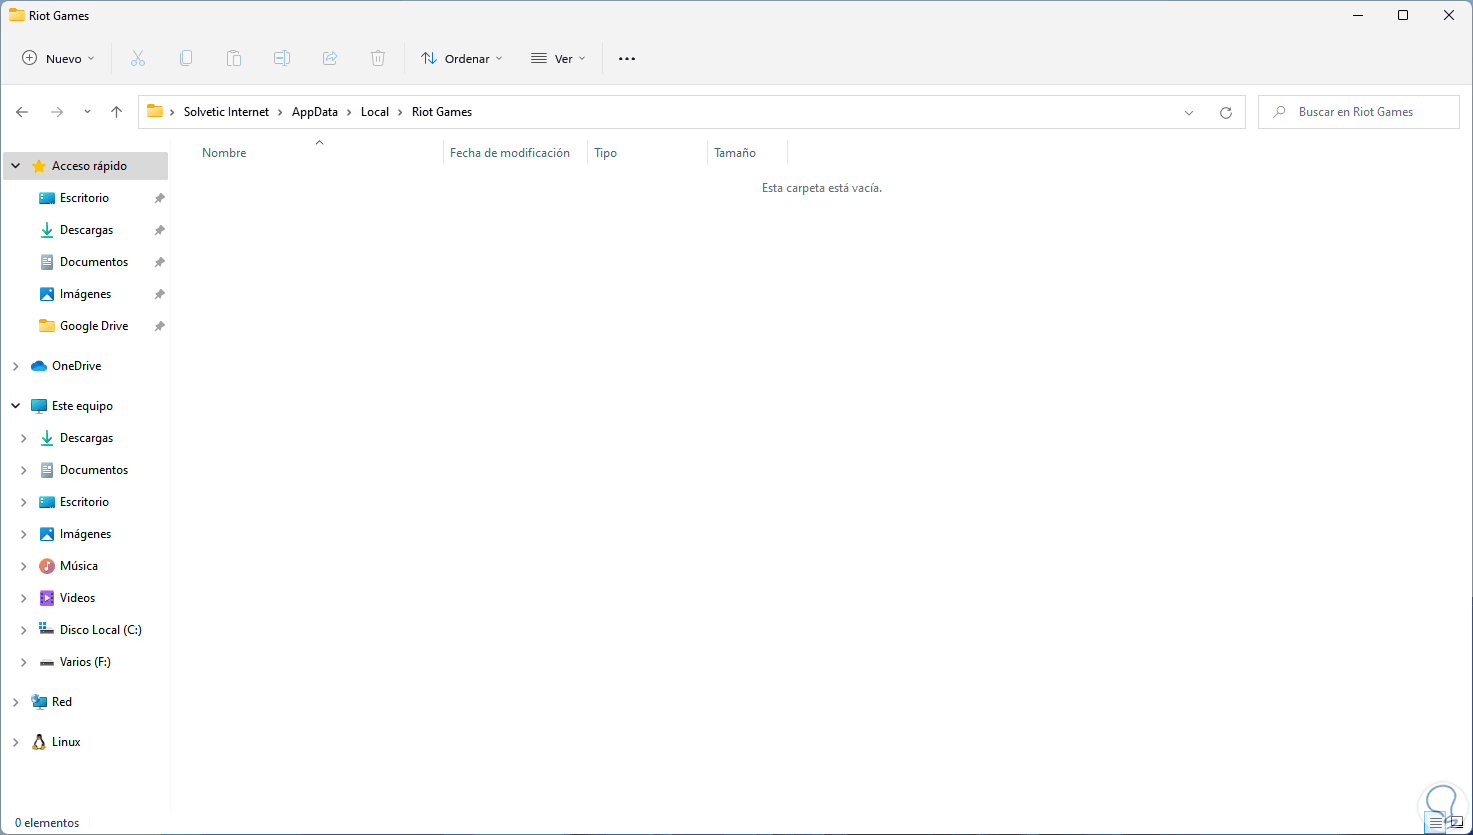Select Local in the breadcrumb path
Image resolution: width=1473 pixels, height=835 pixels.
point(375,112)
